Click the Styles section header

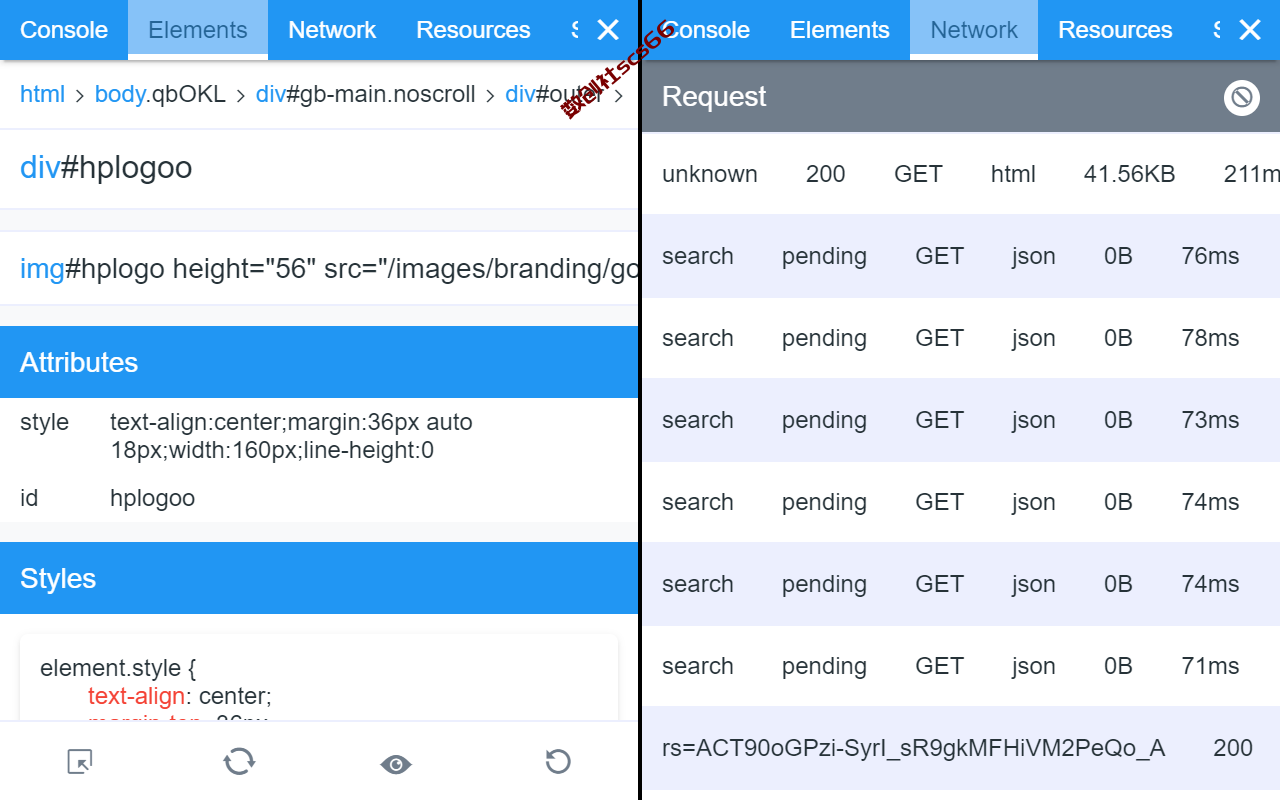coord(319,578)
